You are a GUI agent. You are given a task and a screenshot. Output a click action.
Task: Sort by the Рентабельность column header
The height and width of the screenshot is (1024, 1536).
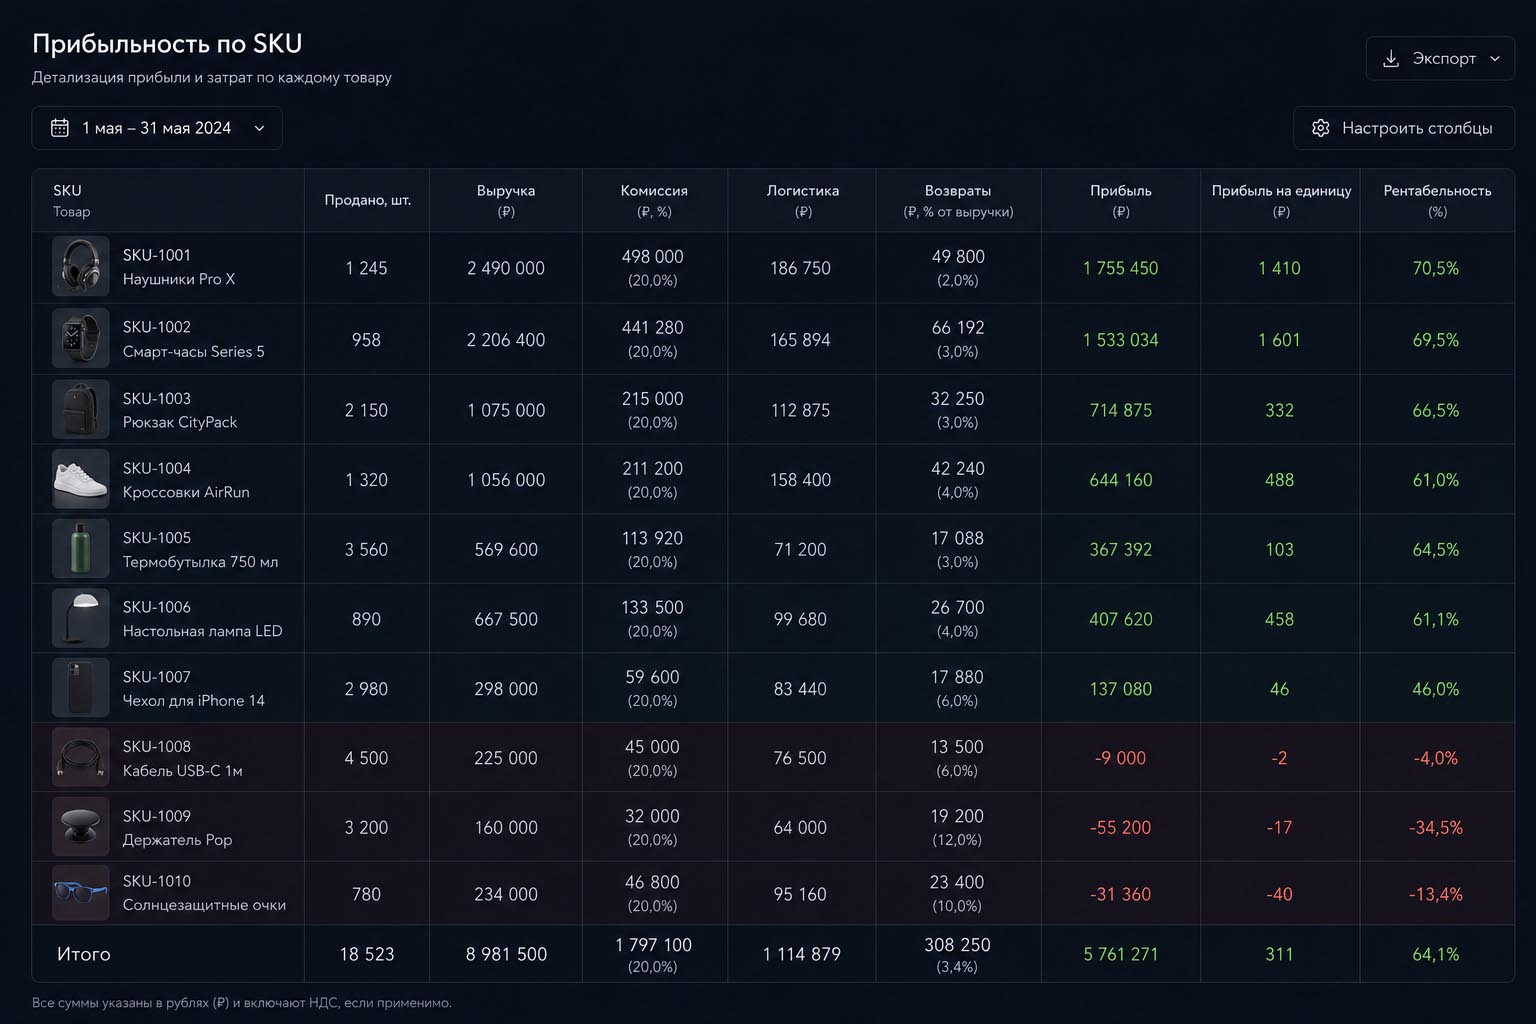(1437, 200)
